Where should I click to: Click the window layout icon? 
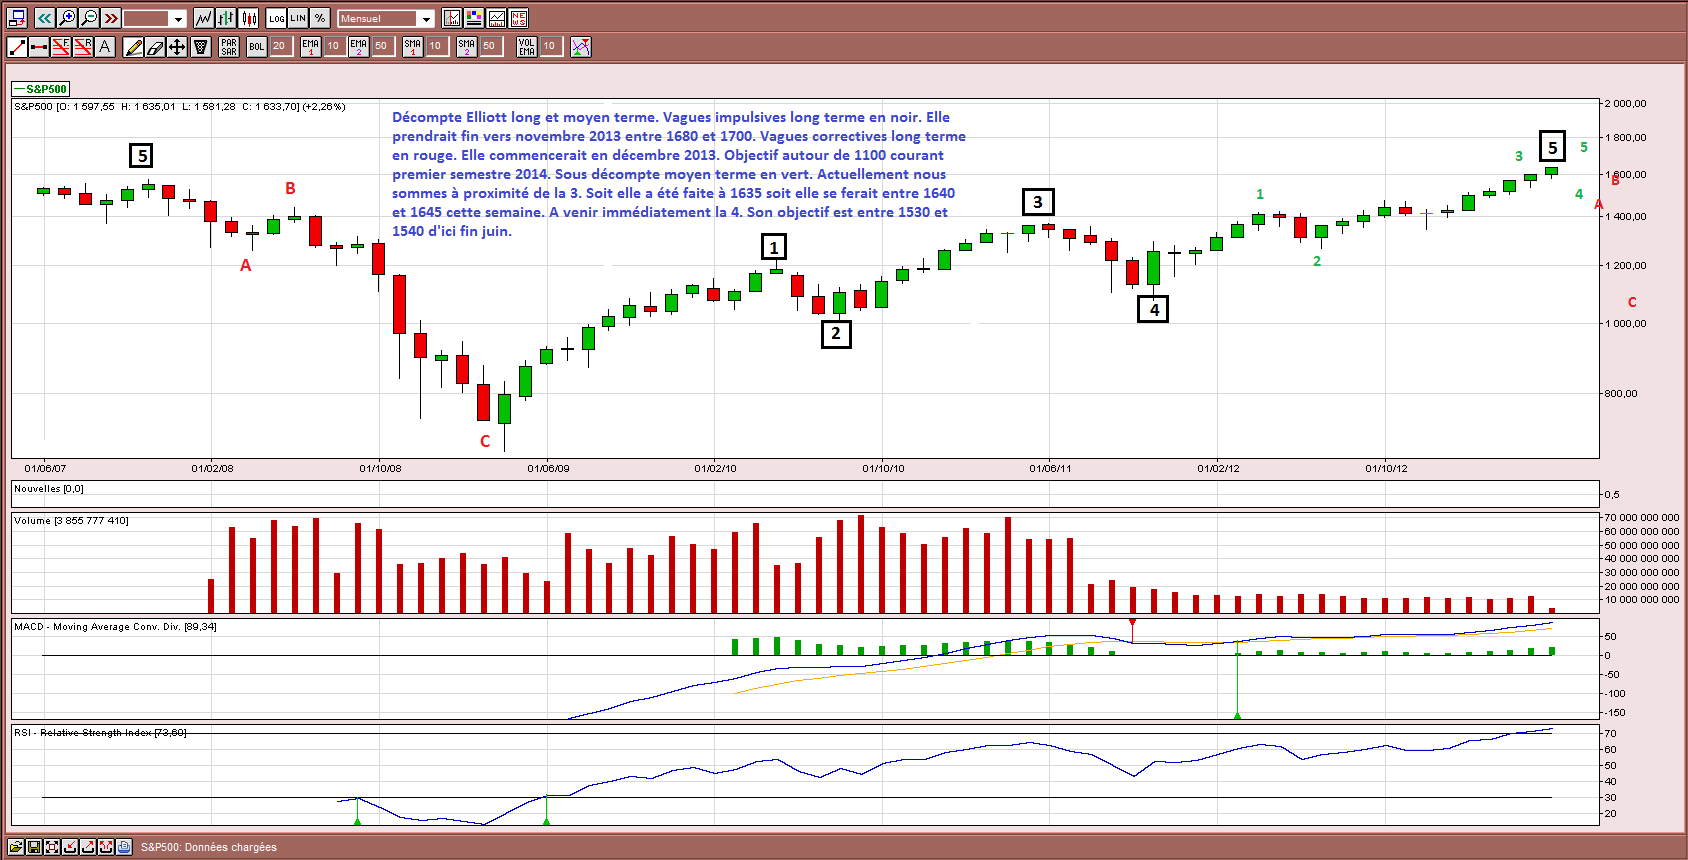click(17, 18)
